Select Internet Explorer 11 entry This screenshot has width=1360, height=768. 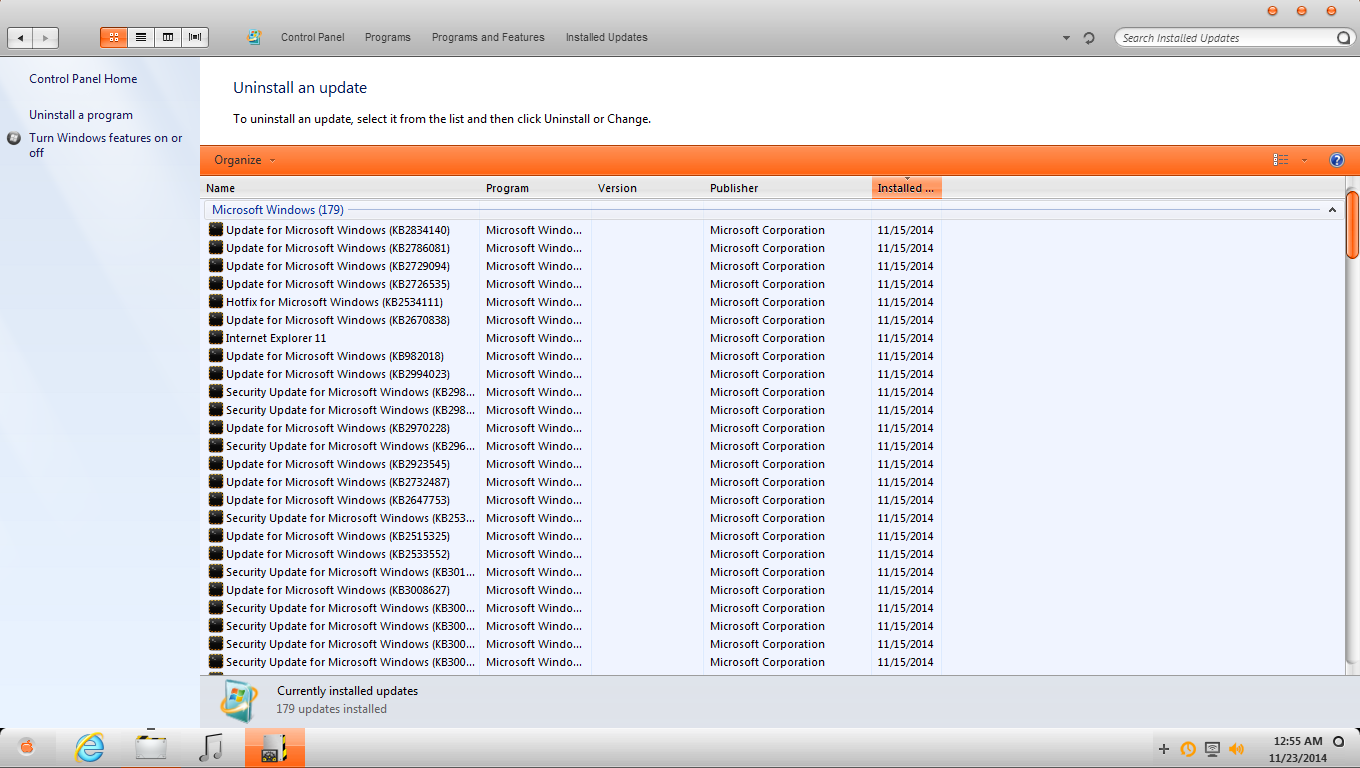point(276,338)
